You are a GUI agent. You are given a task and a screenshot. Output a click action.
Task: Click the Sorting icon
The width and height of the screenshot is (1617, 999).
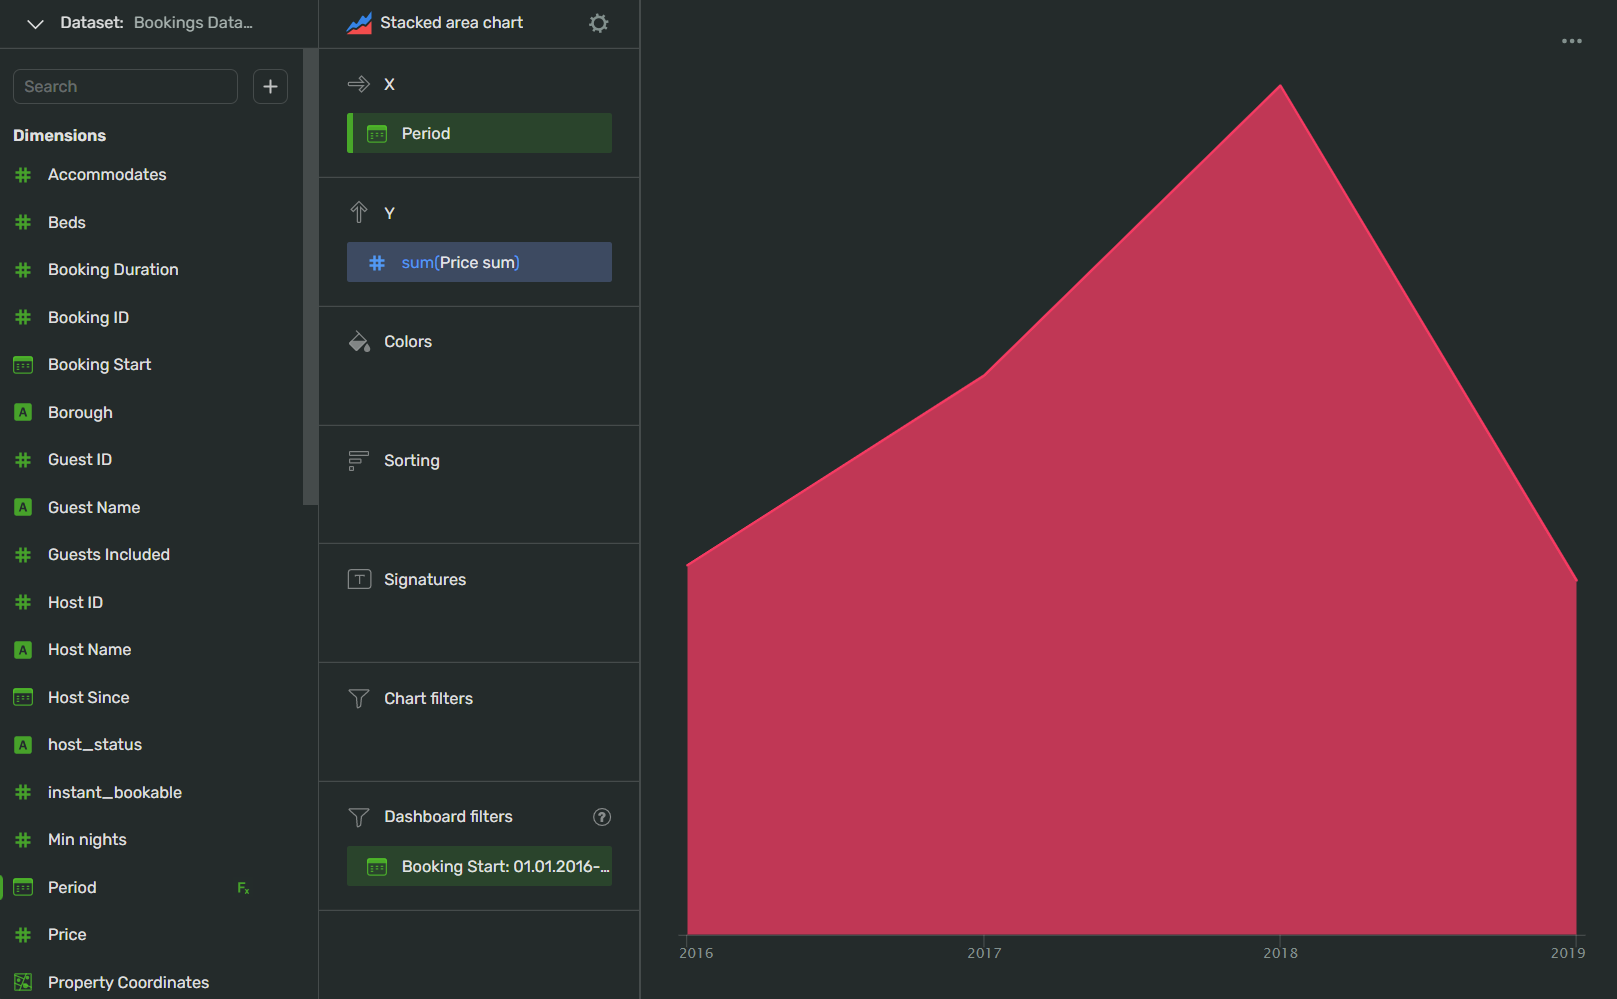pyautogui.click(x=359, y=460)
